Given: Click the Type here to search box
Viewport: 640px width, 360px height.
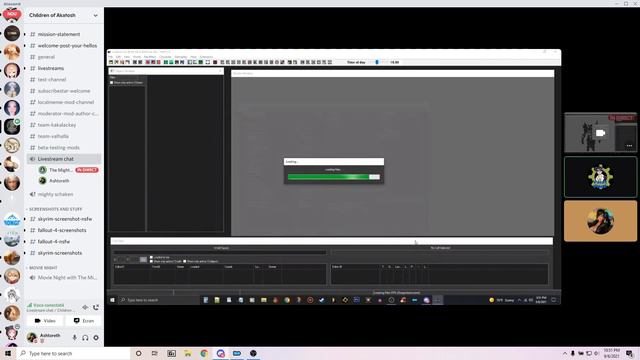Looking at the screenshot, I should [73, 353].
